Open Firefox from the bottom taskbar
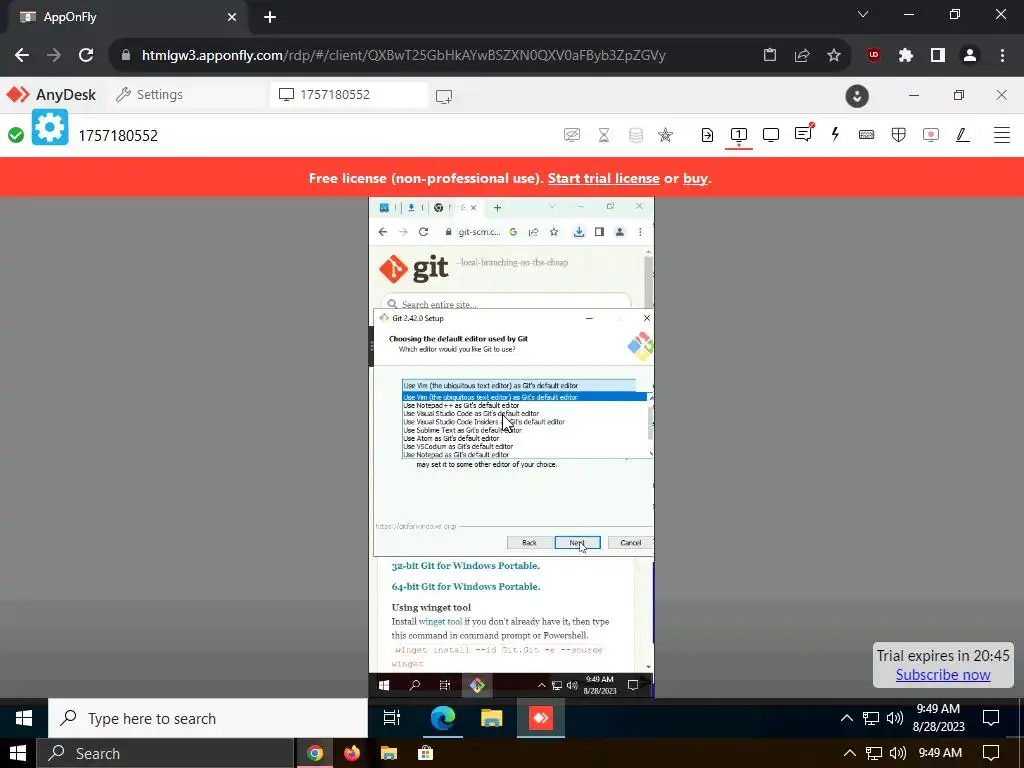This screenshot has width=1024, height=768. click(352, 753)
